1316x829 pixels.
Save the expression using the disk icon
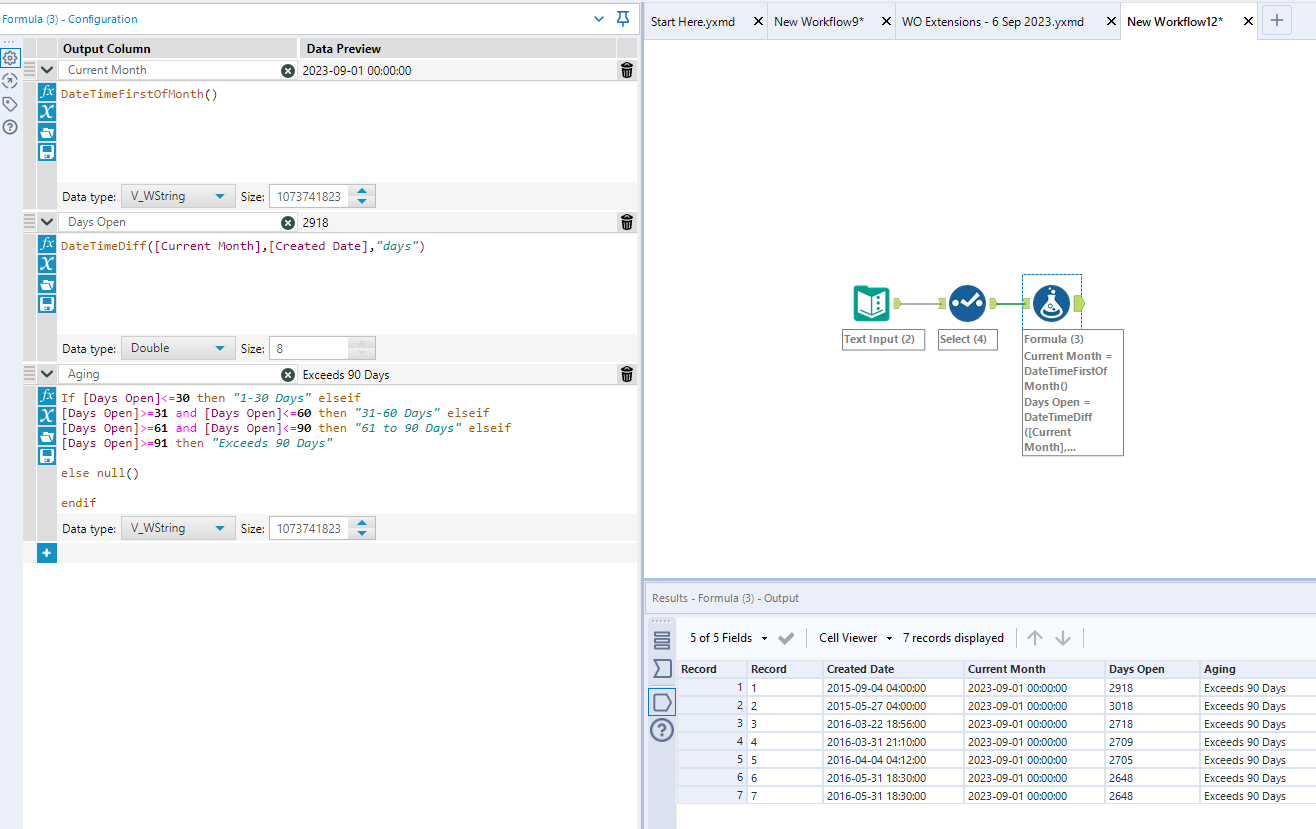click(46, 151)
